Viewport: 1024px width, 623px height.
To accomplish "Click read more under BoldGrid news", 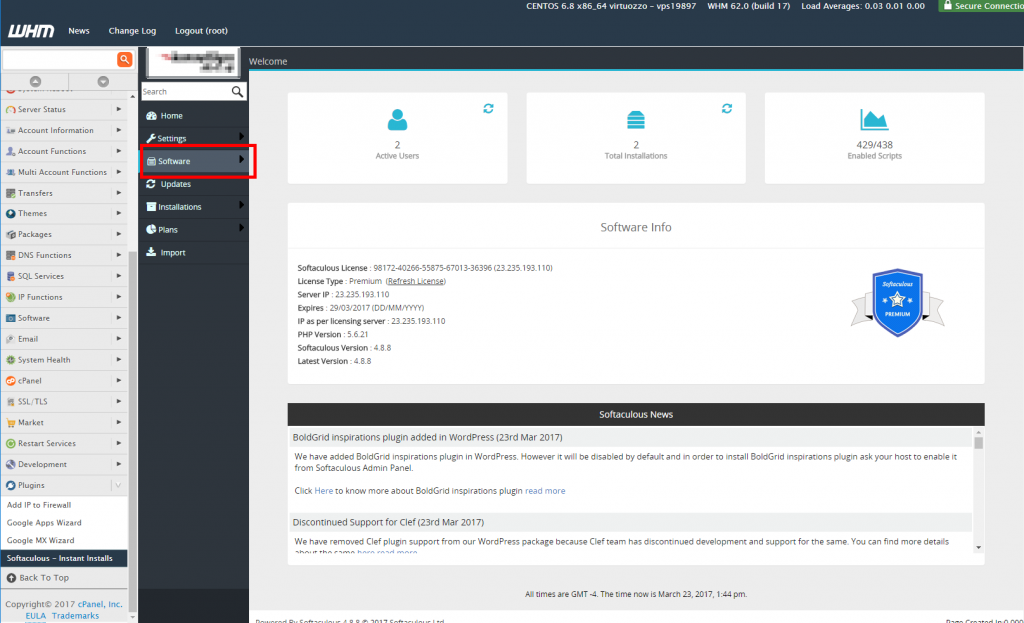I will [x=545, y=491].
